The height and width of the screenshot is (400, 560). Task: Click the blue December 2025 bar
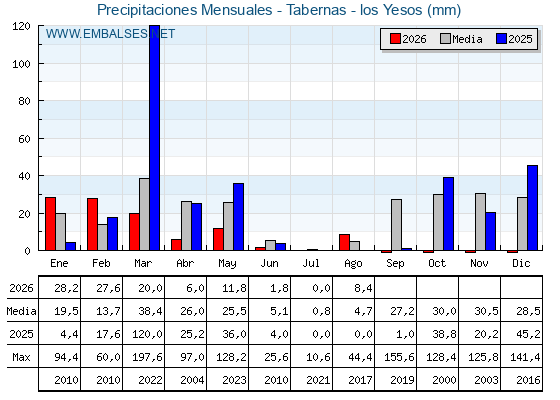pyautogui.click(x=532, y=208)
